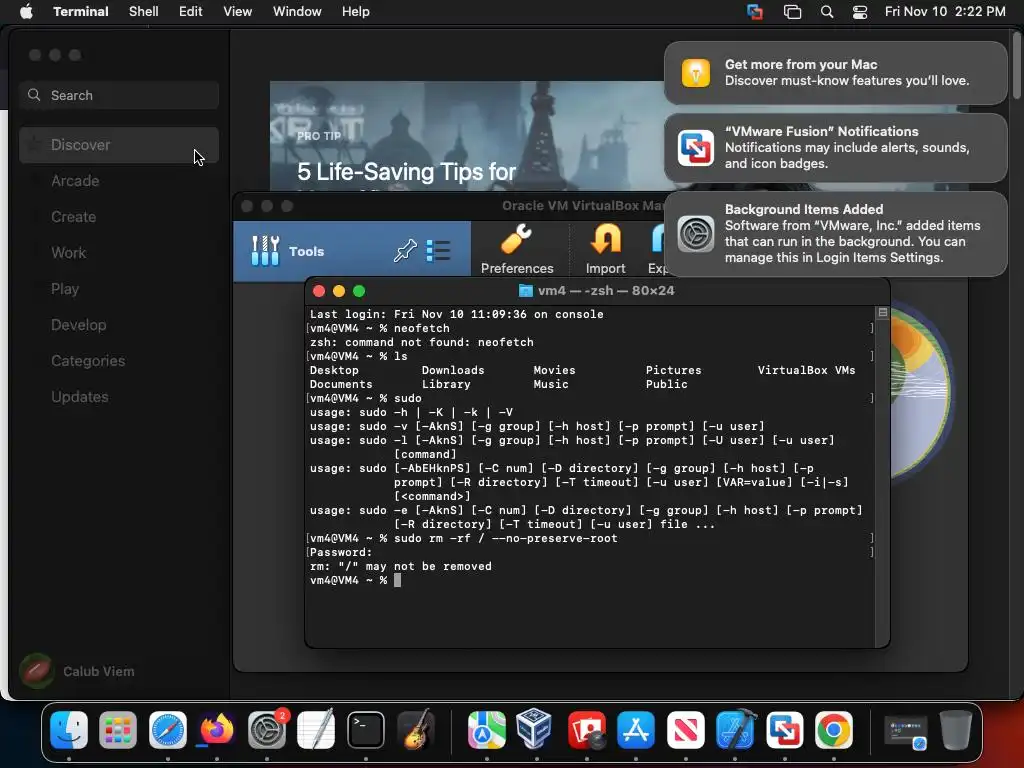Click the VirtualBox cube icon in Dock

(536, 729)
